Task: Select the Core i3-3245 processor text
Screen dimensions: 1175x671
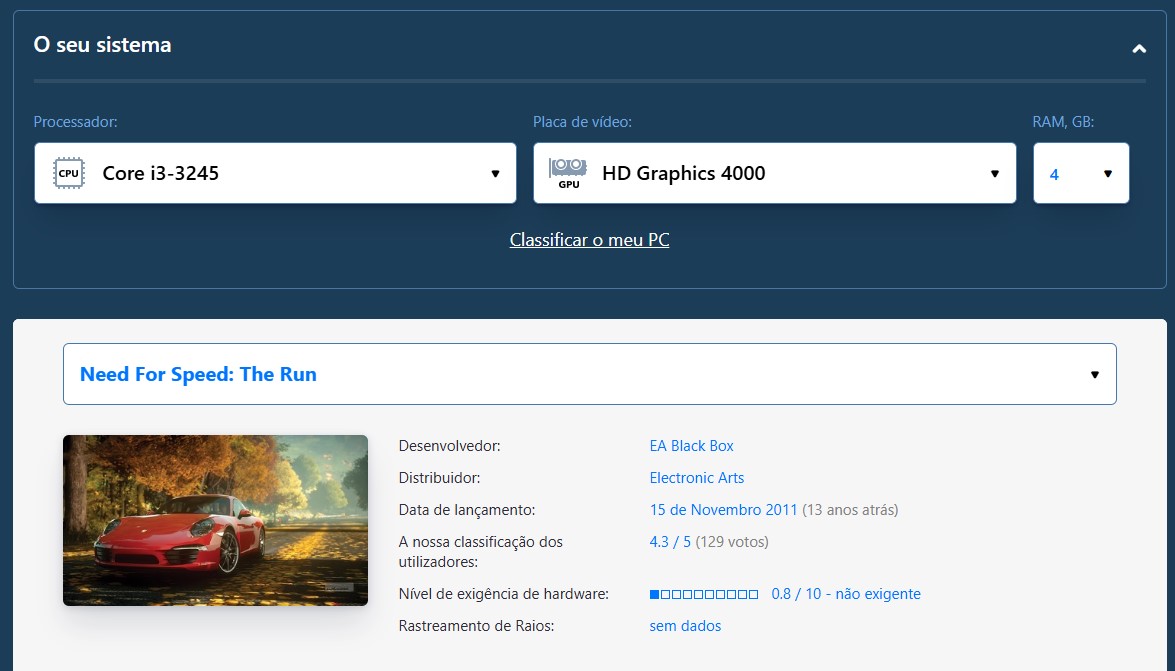Action: coord(160,174)
